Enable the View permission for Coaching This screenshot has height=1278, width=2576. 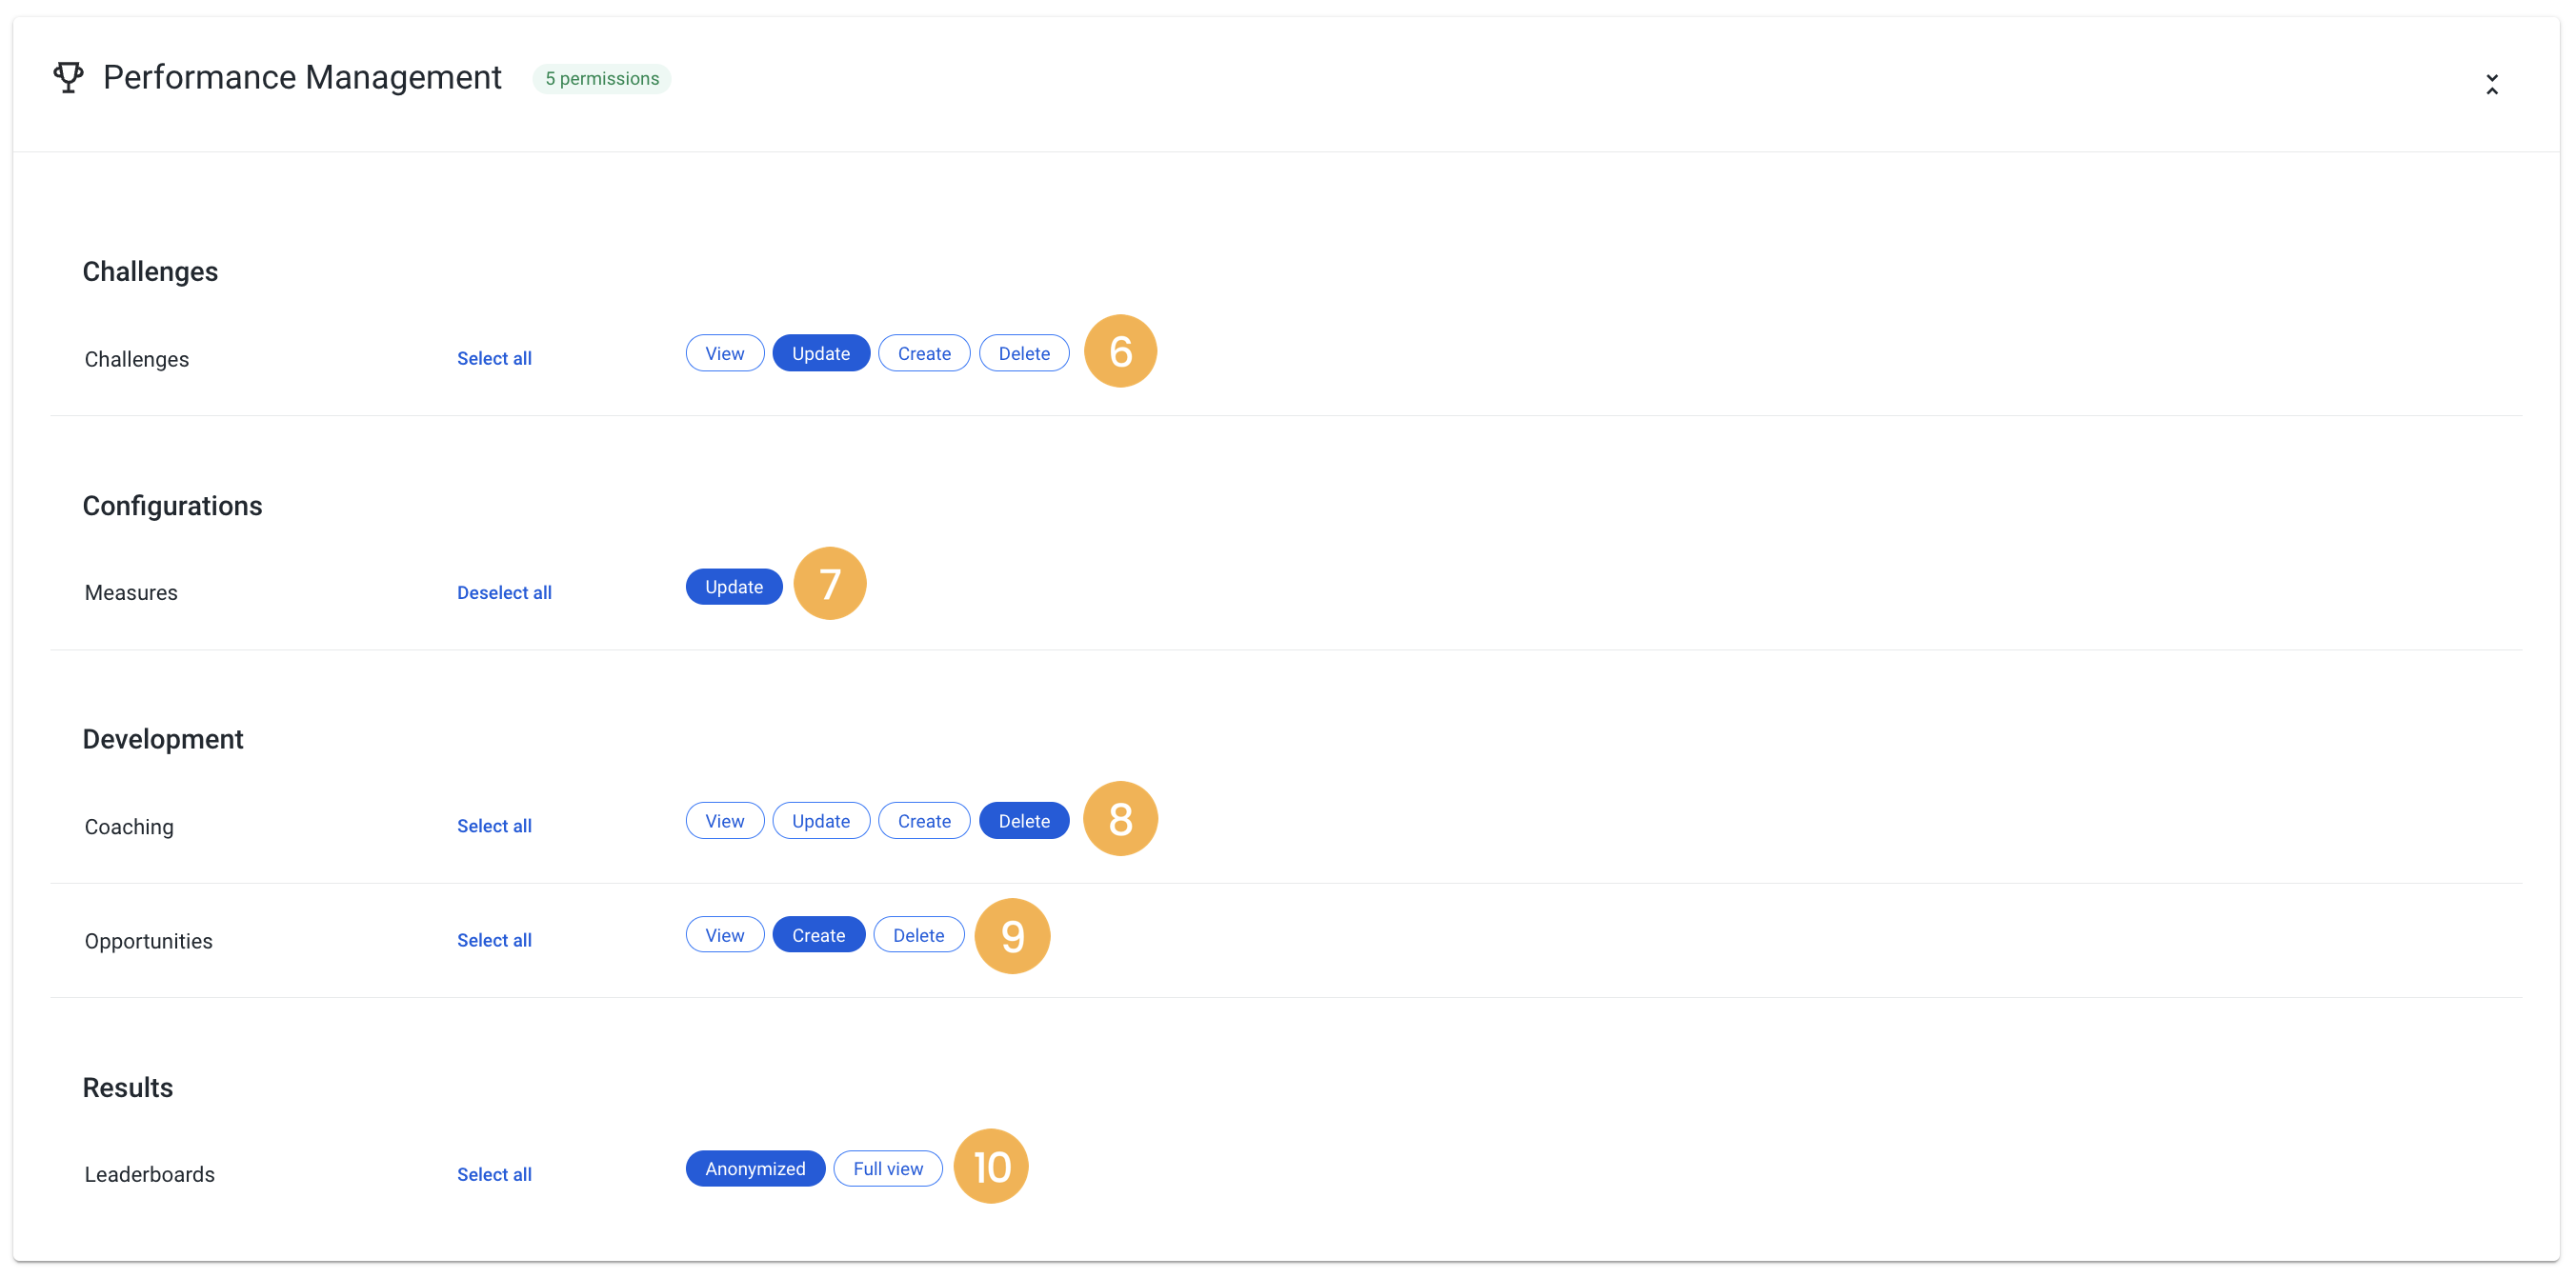tap(724, 820)
